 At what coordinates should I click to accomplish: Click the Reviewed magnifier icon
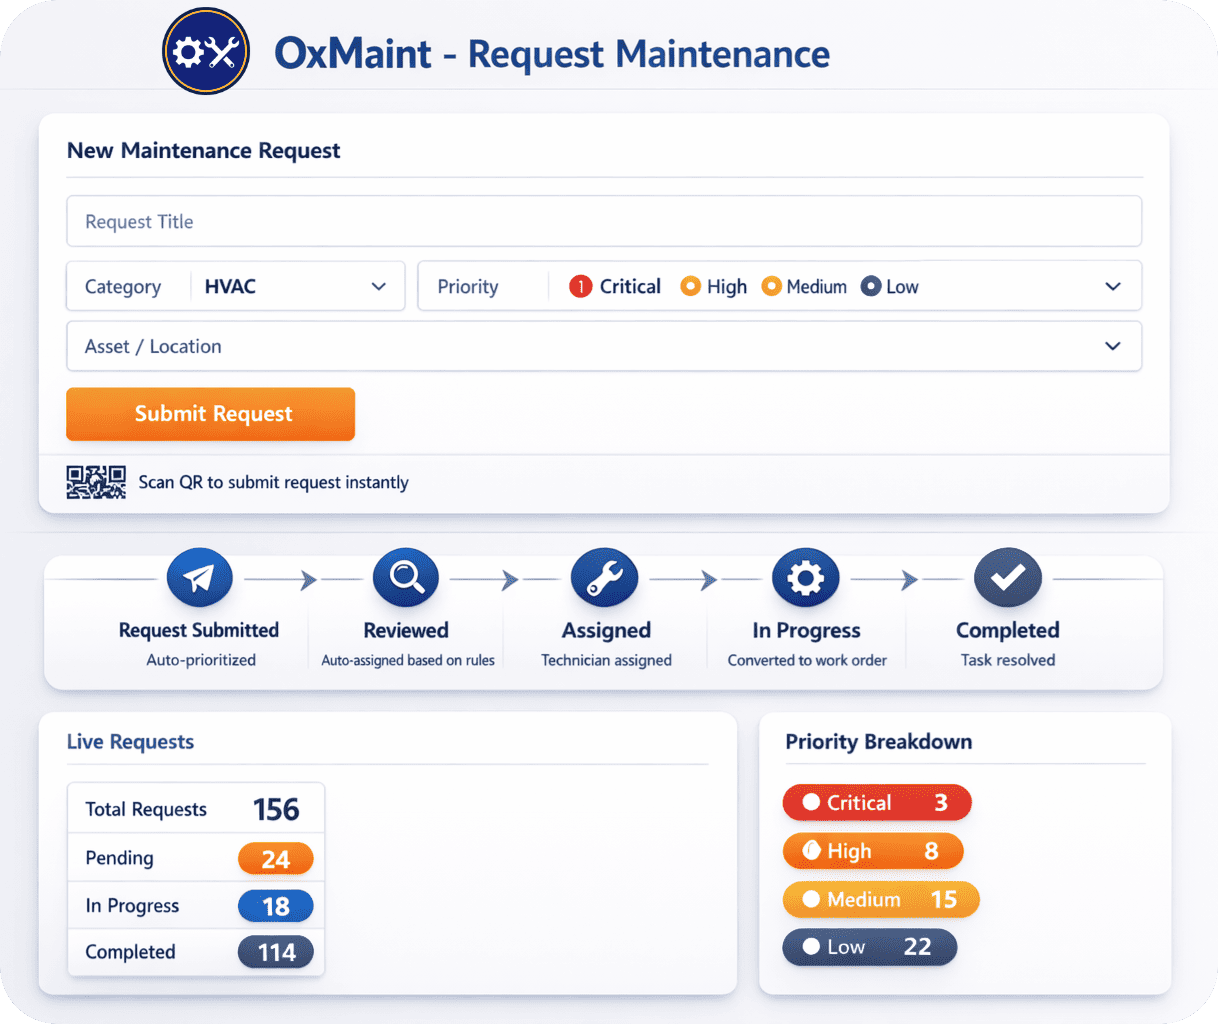[x=405, y=577]
